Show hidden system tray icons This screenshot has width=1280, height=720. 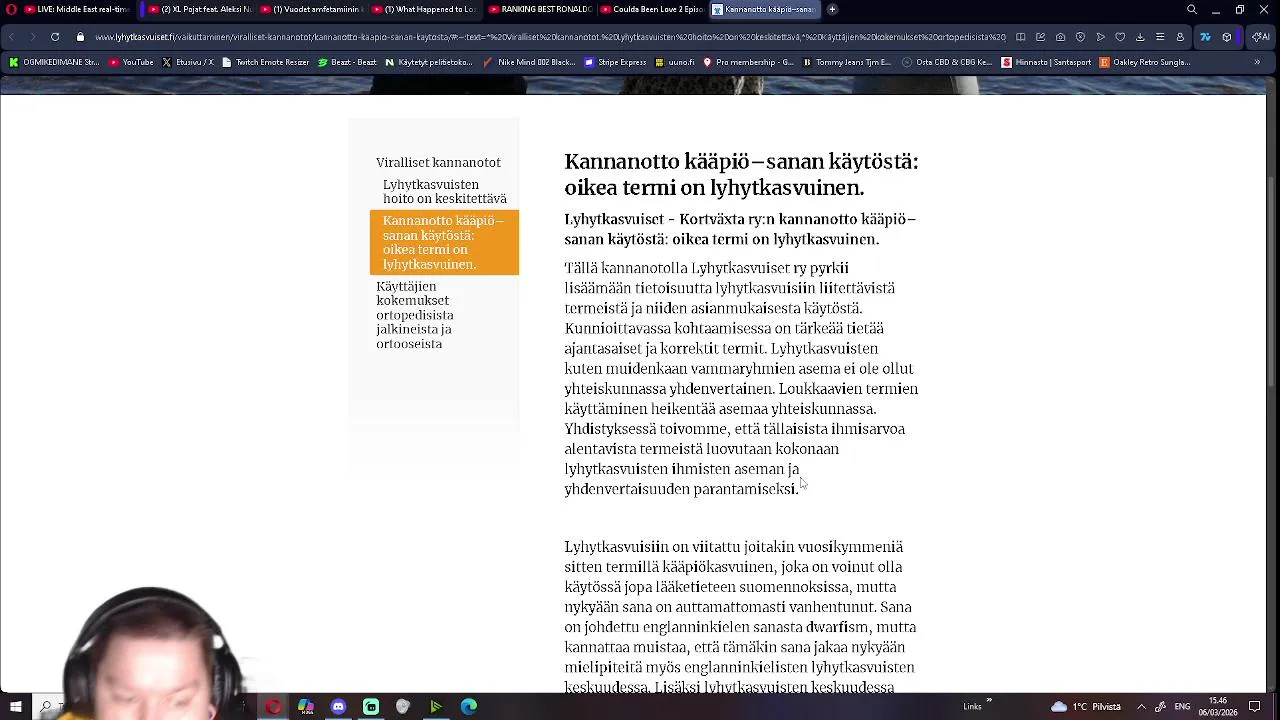pyautogui.click(x=1141, y=706)
